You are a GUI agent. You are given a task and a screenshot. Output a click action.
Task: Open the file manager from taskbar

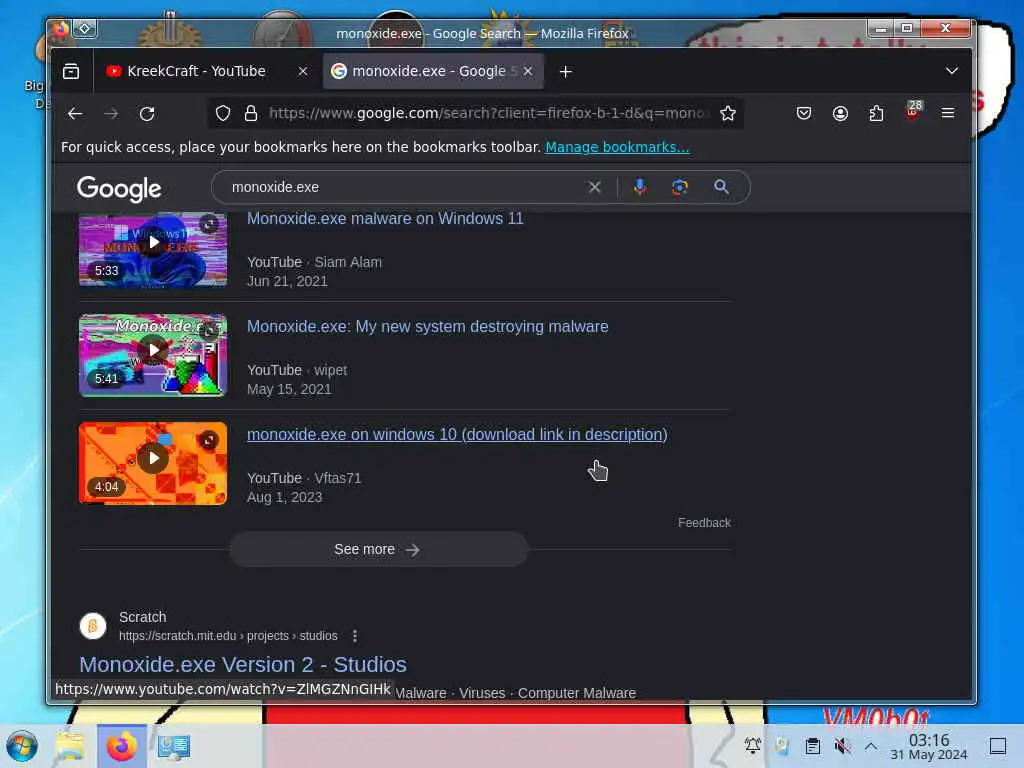70,746
